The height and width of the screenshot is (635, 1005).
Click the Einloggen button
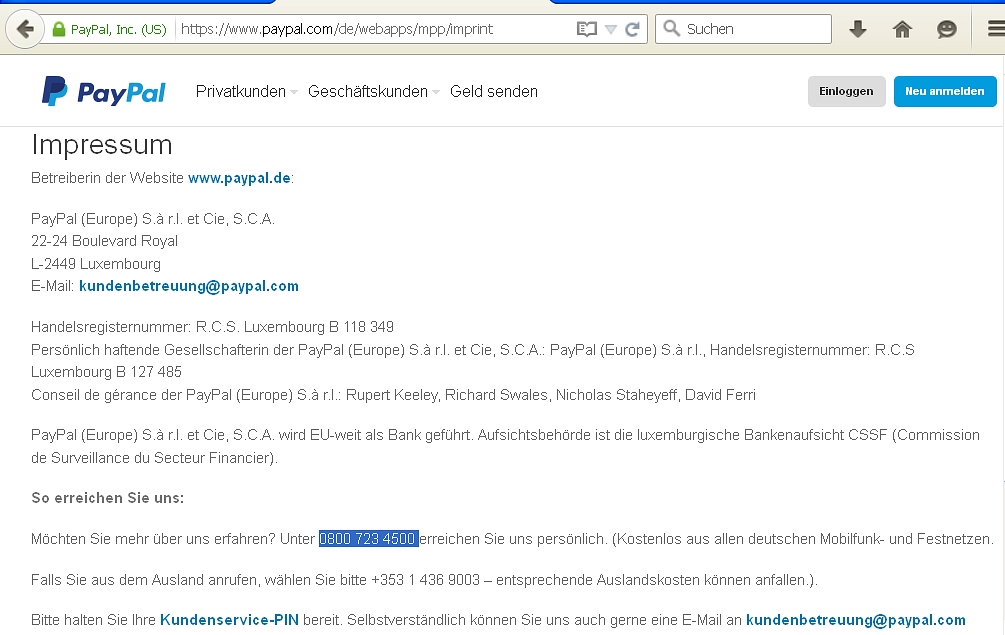(x=846, y=92)
